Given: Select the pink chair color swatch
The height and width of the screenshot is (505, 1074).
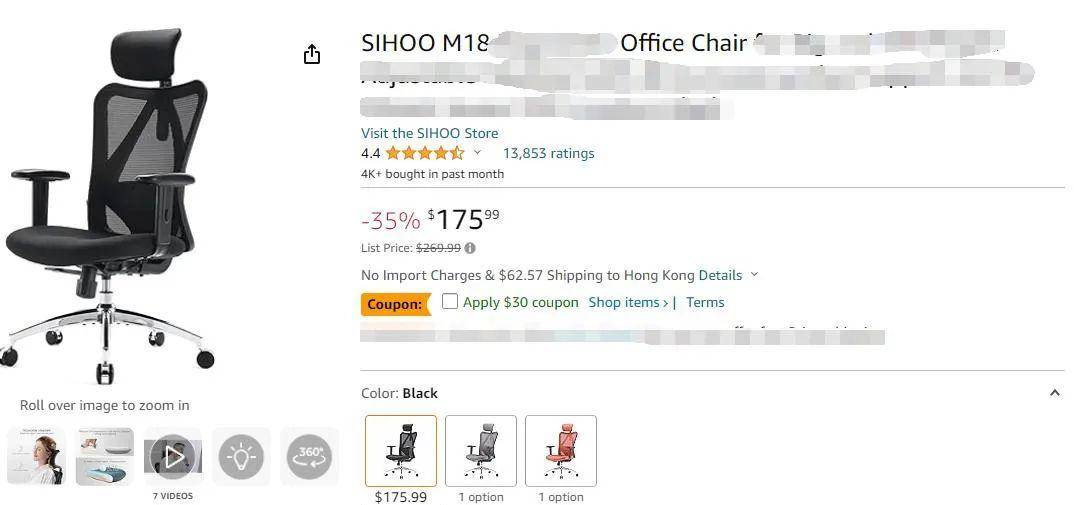Looking at the screenshot, I should [561, 451].
